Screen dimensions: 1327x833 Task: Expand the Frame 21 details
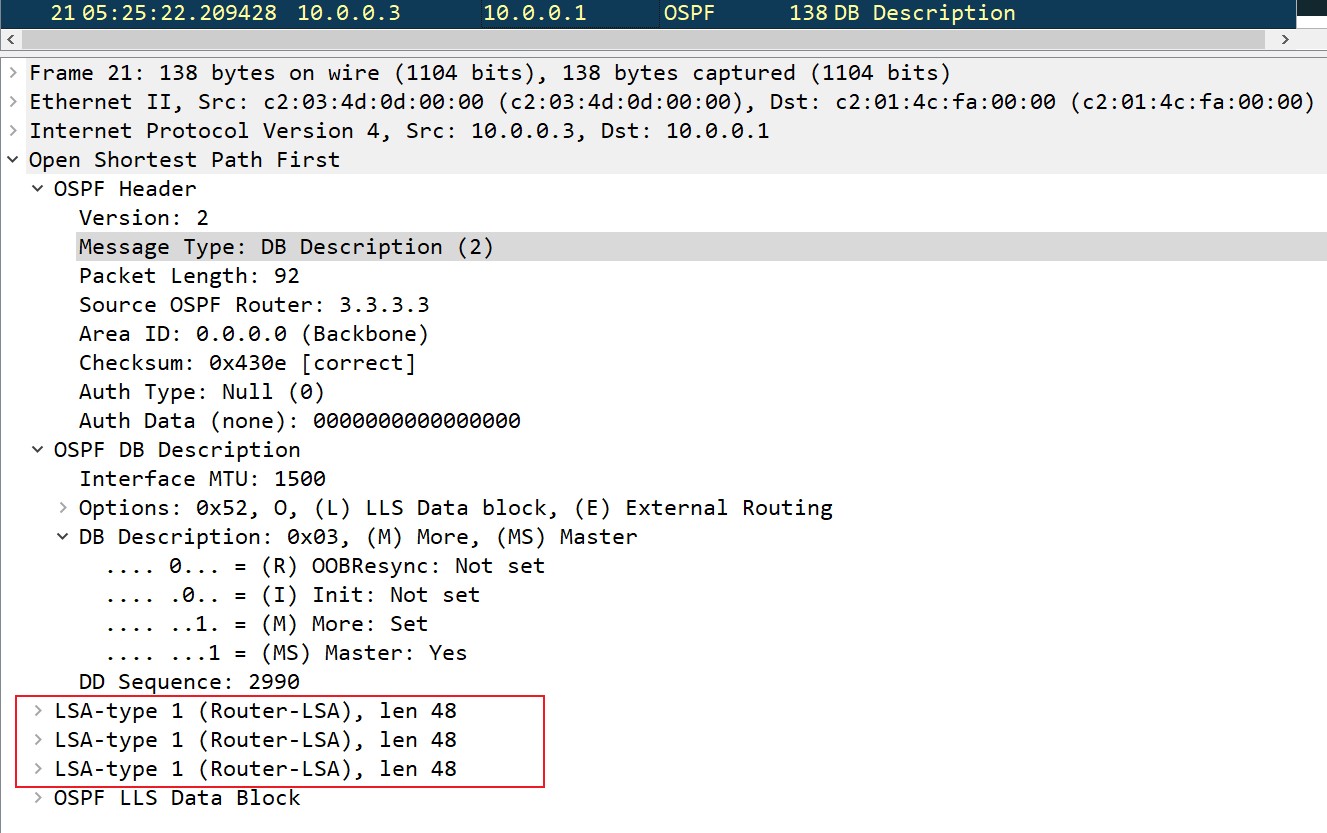tap(13, 73)
